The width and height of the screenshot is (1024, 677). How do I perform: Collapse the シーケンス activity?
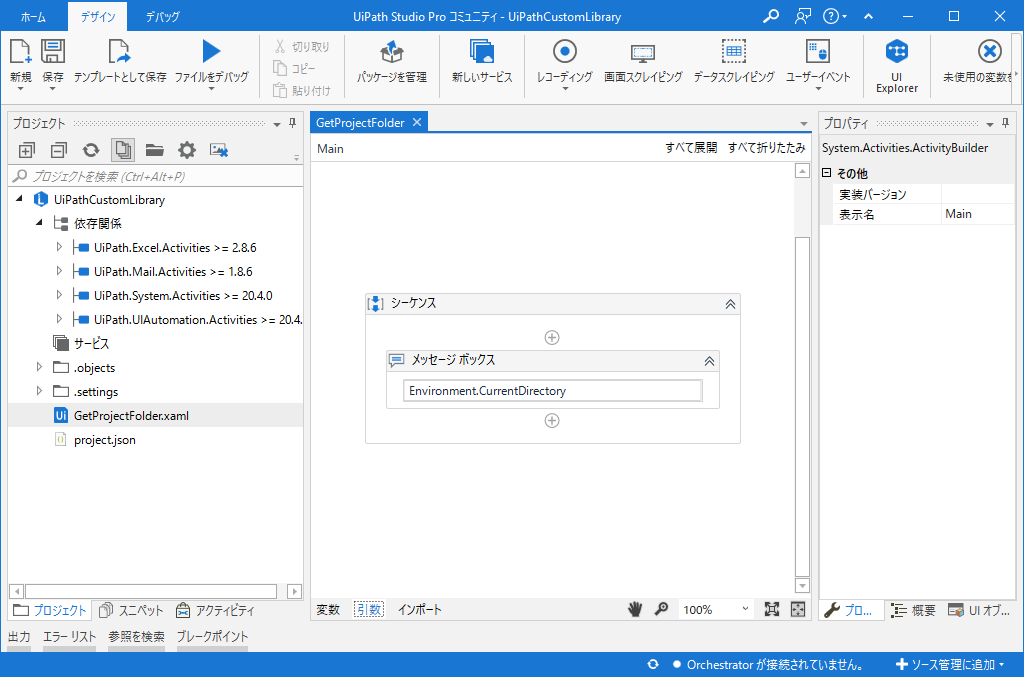pos(730,304)
